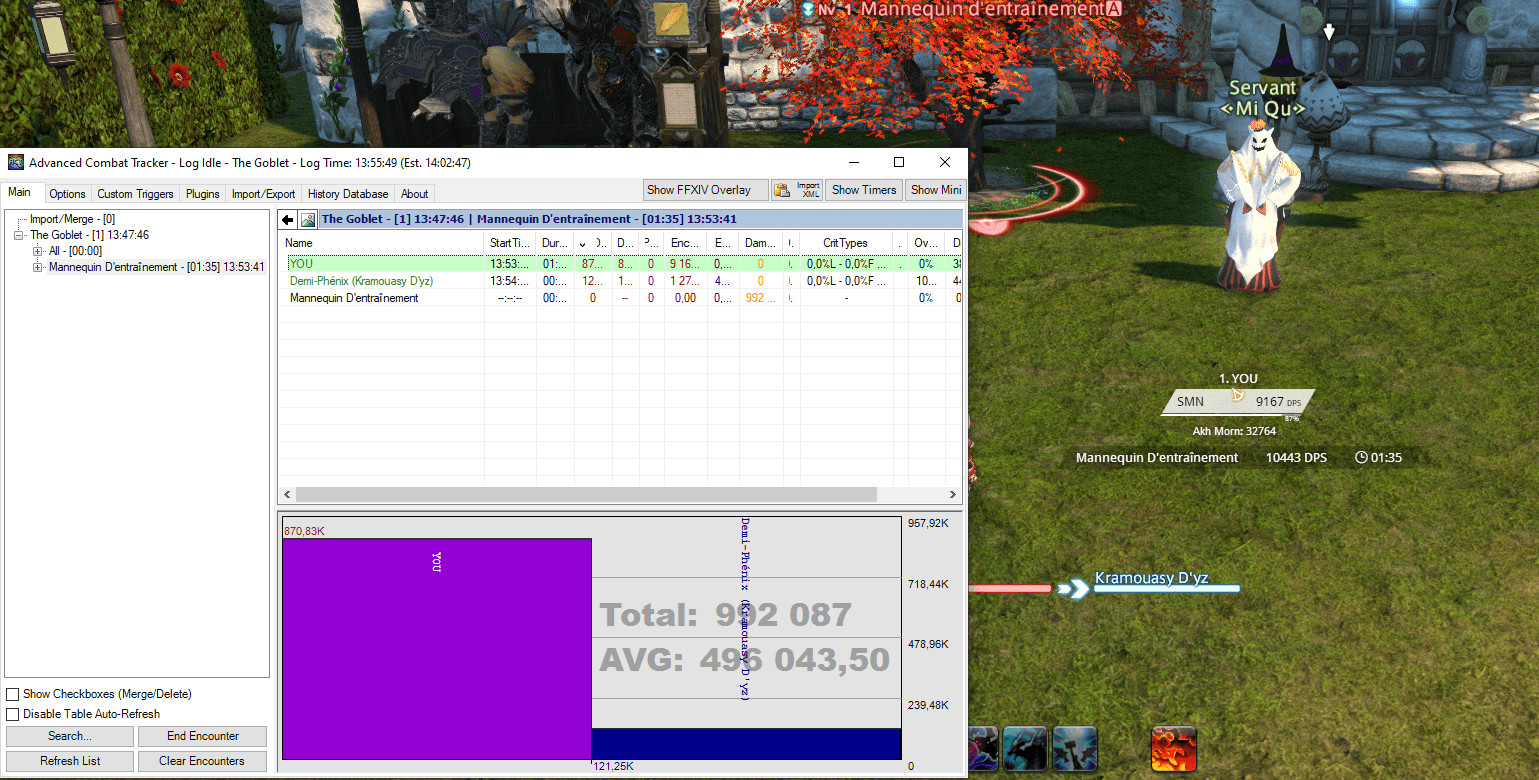The width and height of the screenshot is (1539, 780).
Task: Select the Mannequin D'entraînement row in the table
Action: click(x=620, y=298)
